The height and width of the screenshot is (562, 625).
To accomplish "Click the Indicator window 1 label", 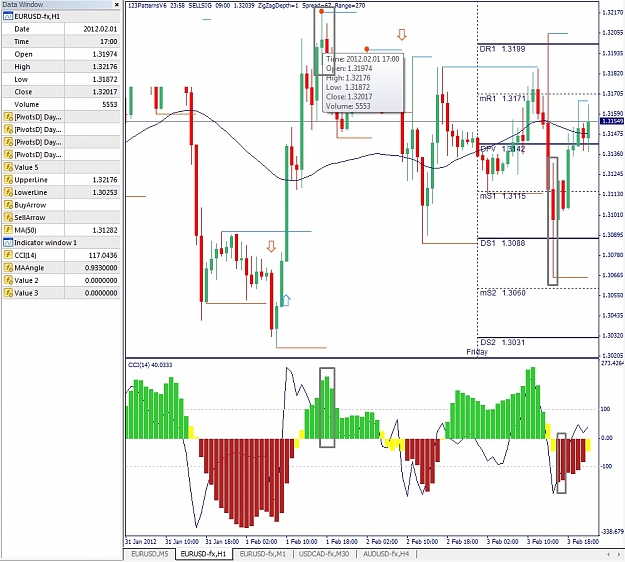I will click(45, 243).
